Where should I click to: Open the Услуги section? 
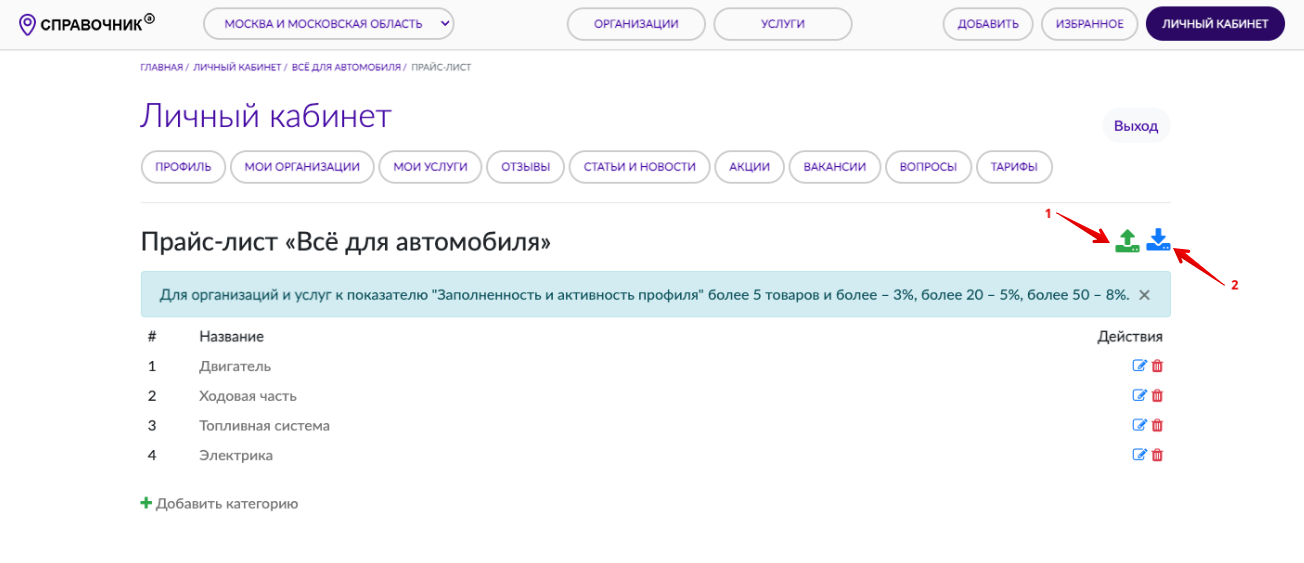click(x=783, y=24)
